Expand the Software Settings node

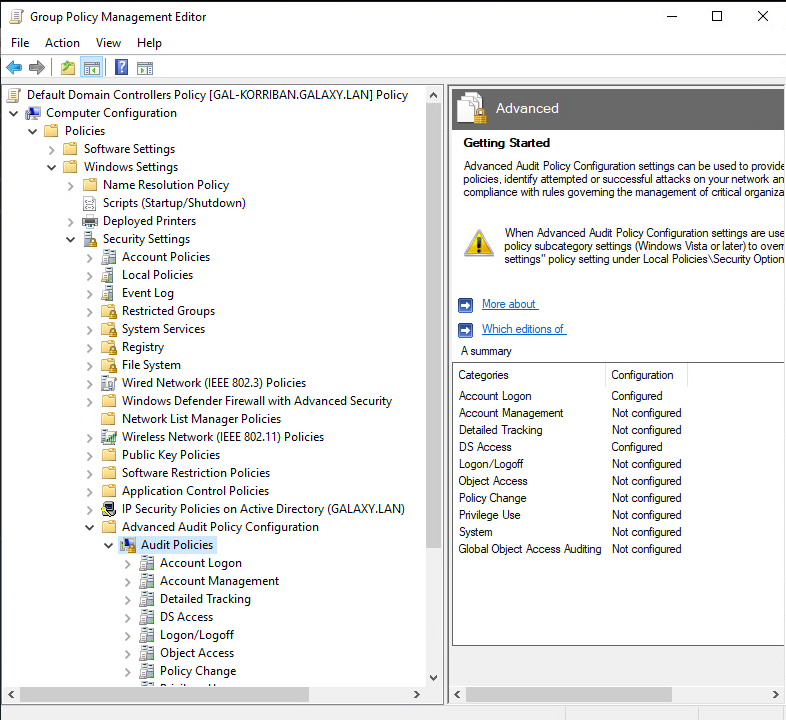click(x=52, y=149)
